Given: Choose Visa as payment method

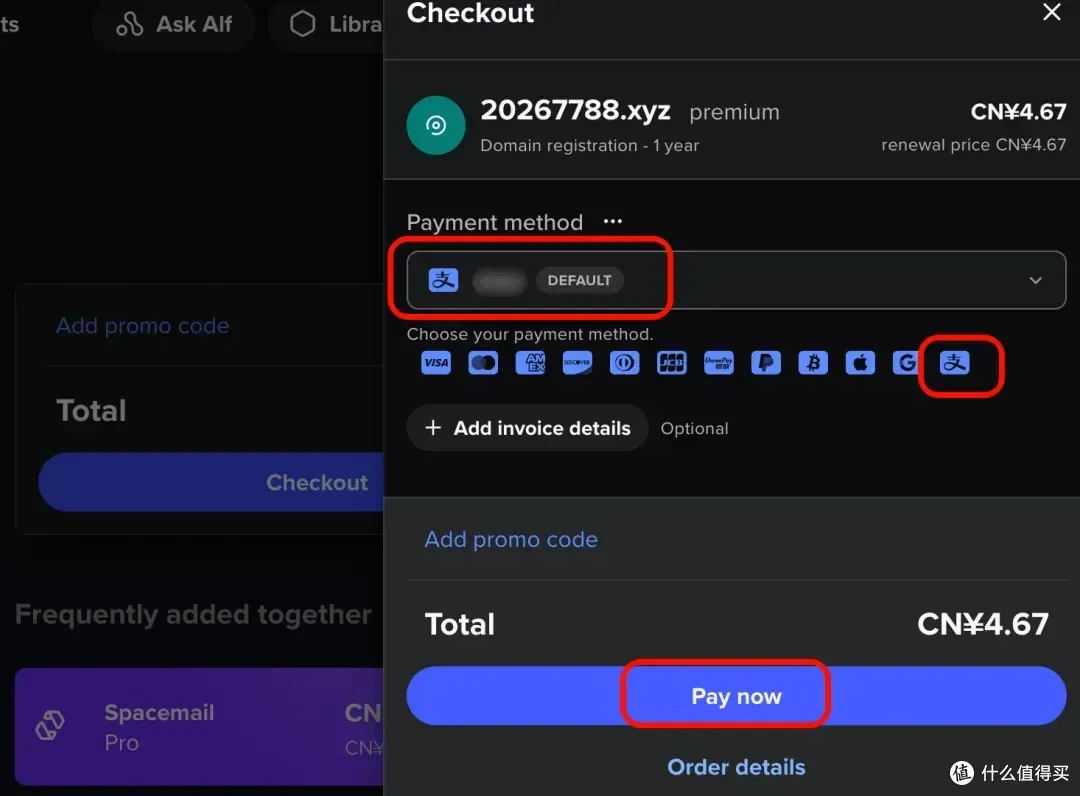Looking at the screenshot, I should point(436,363).
